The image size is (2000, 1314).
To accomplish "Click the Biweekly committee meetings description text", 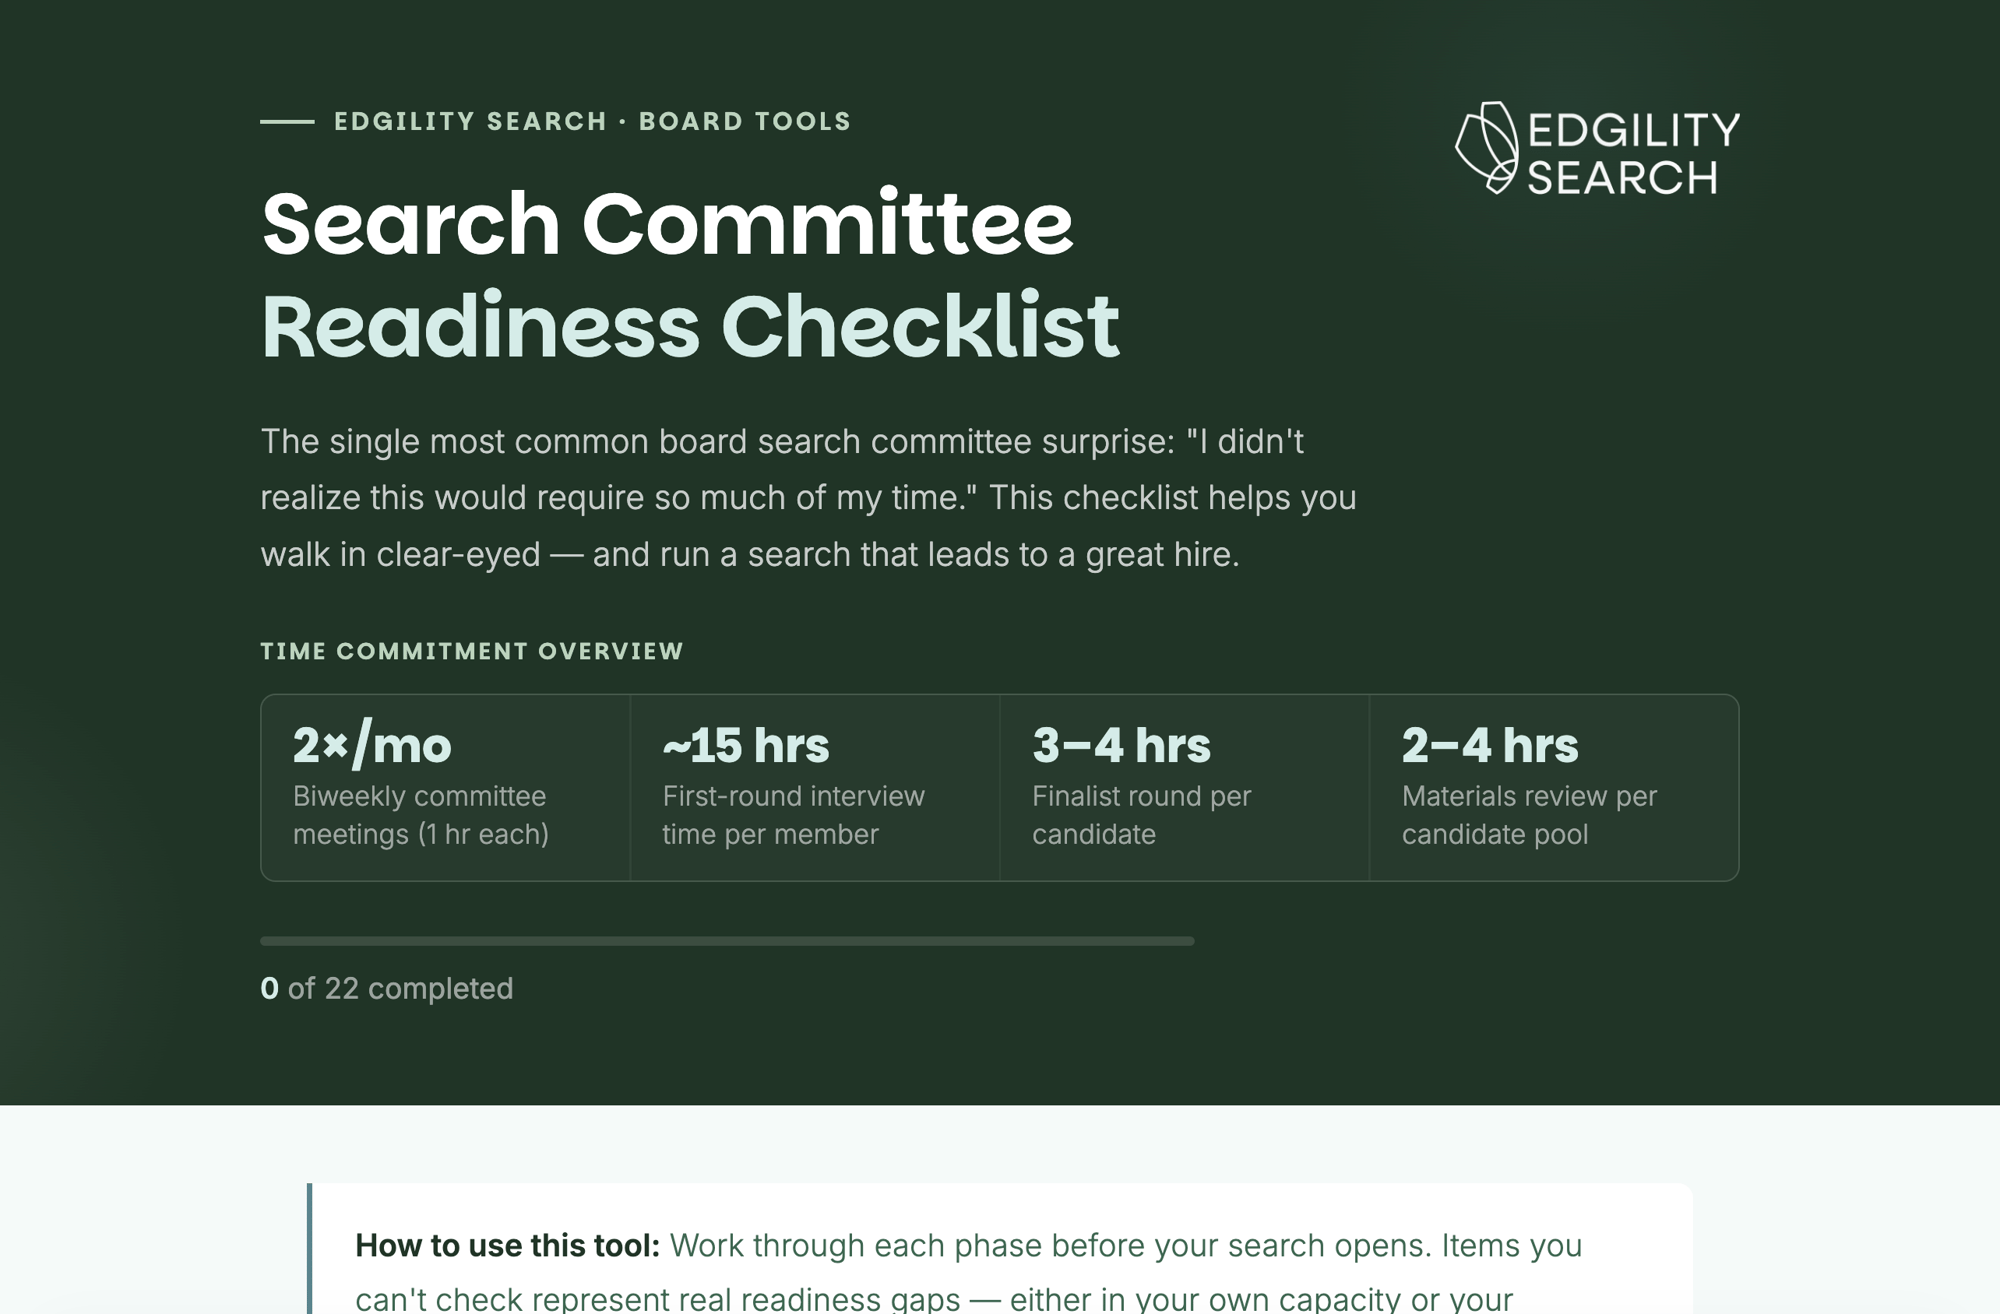I will (x=421, y=815).
